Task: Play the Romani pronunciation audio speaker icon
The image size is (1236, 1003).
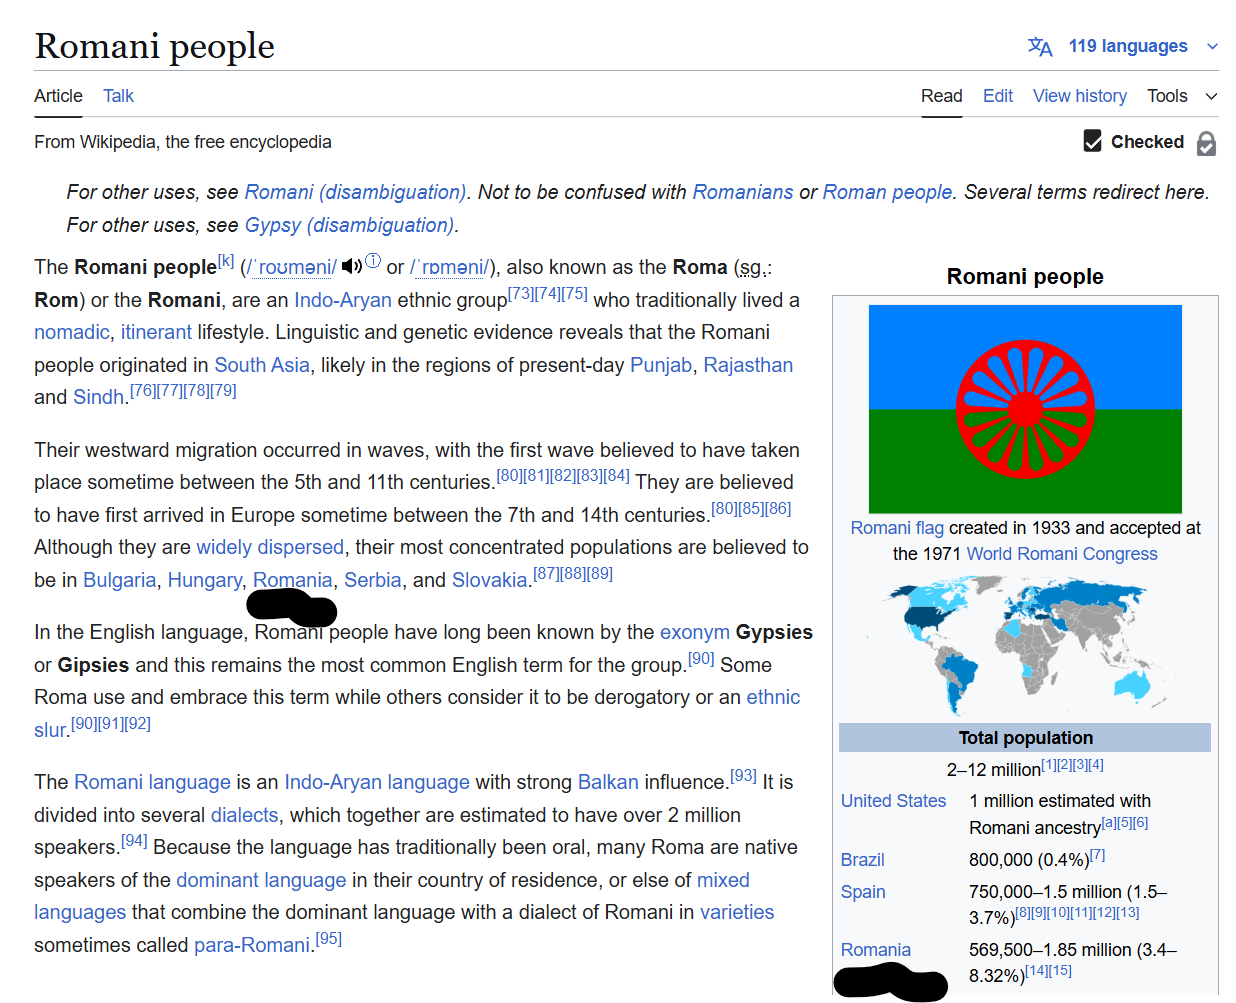Action: click(351, 266)
